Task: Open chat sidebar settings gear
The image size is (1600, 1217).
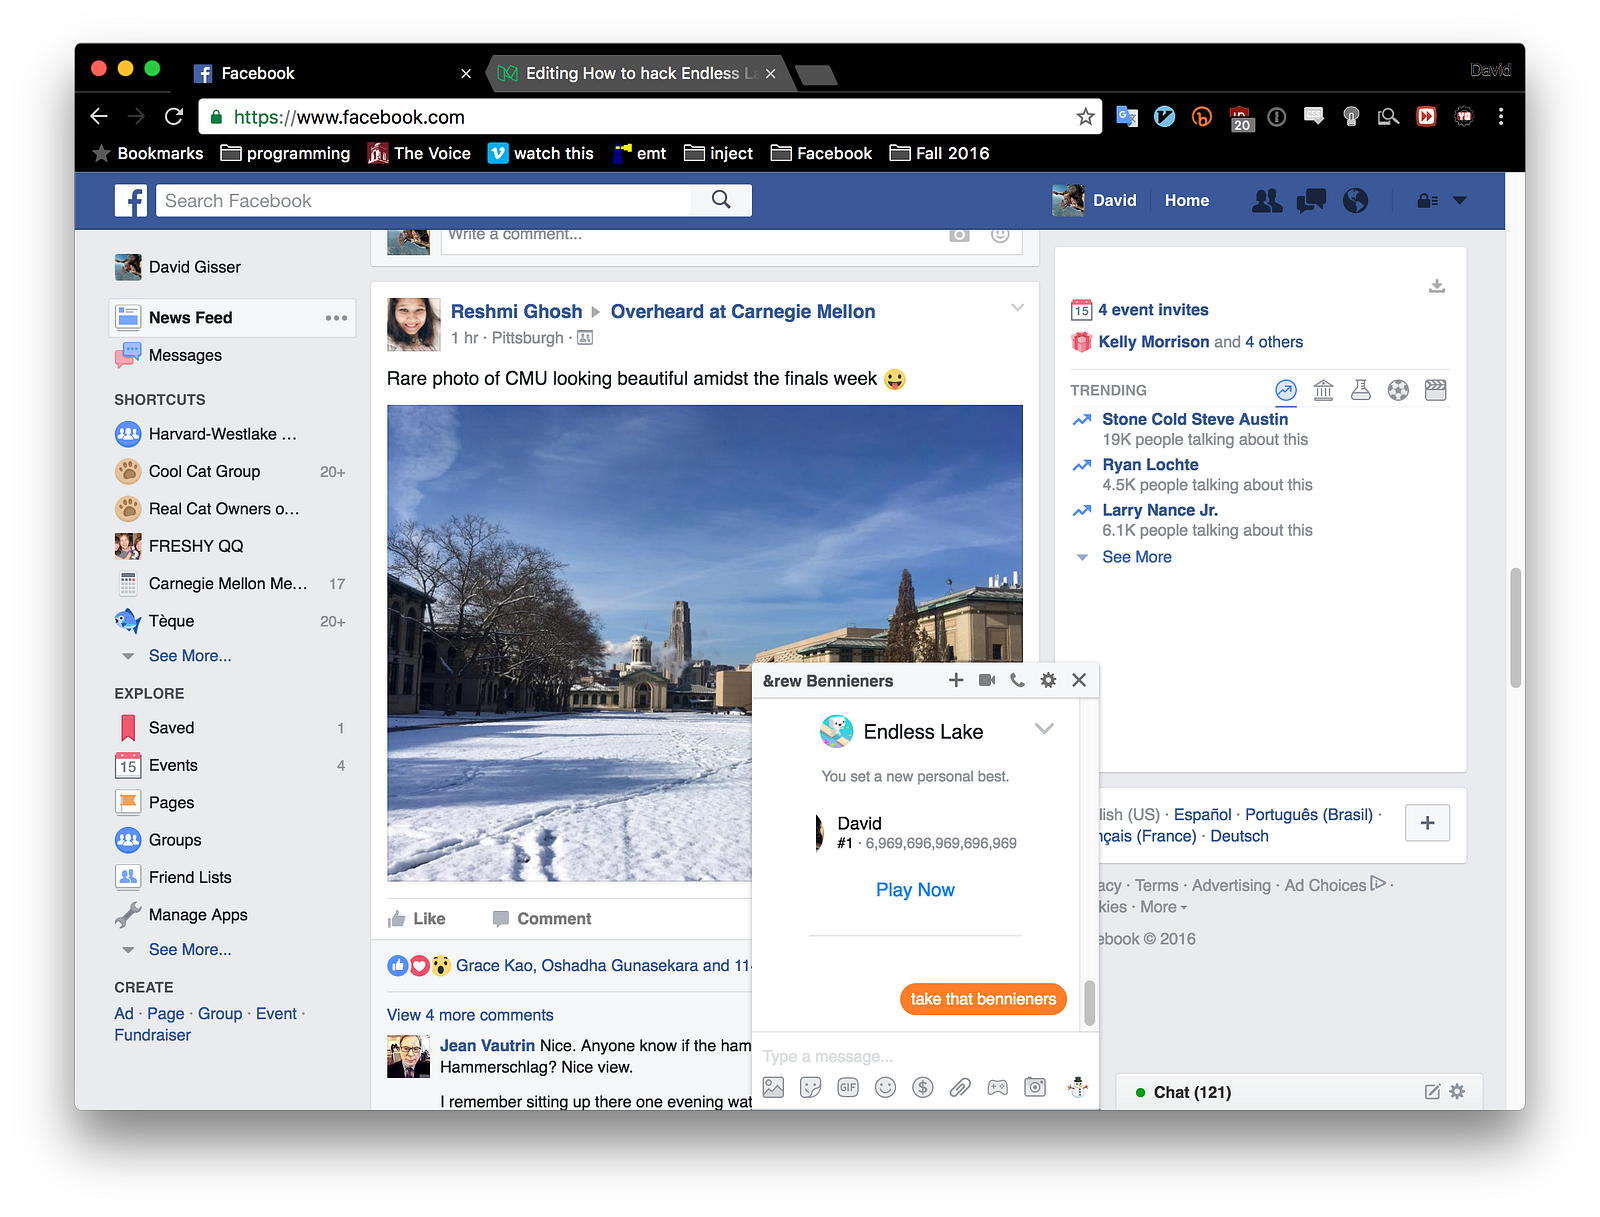Action: 1457,1092
